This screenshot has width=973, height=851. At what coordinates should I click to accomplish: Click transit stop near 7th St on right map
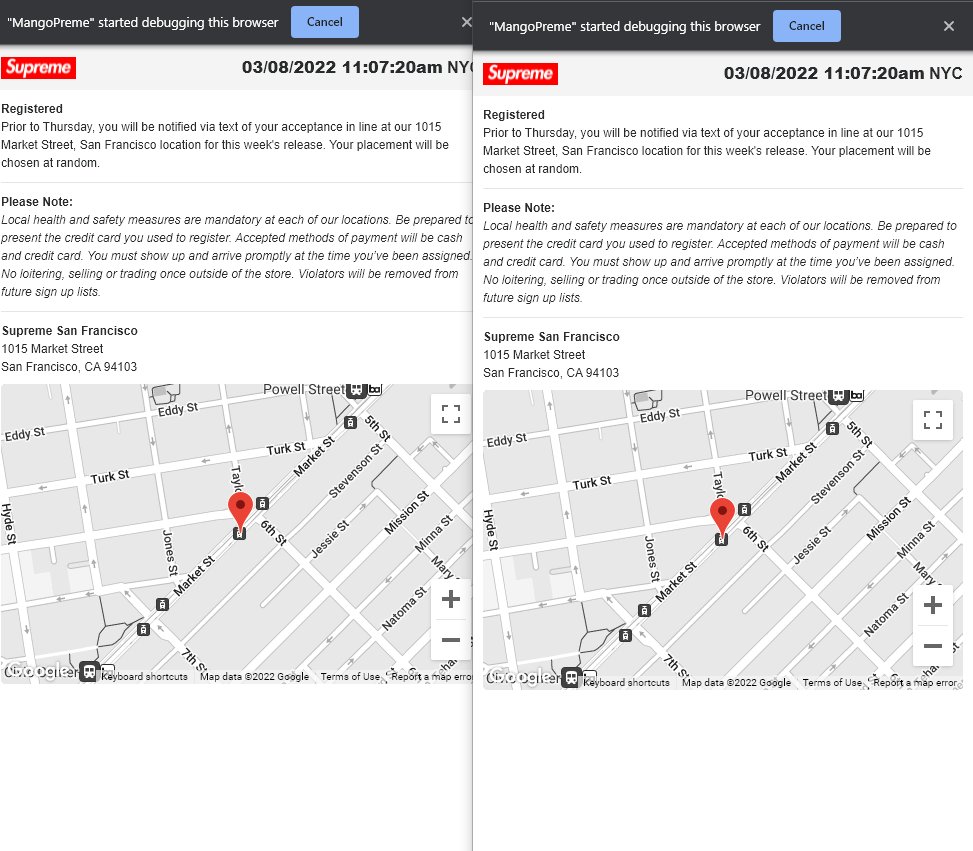click(626, 636)
